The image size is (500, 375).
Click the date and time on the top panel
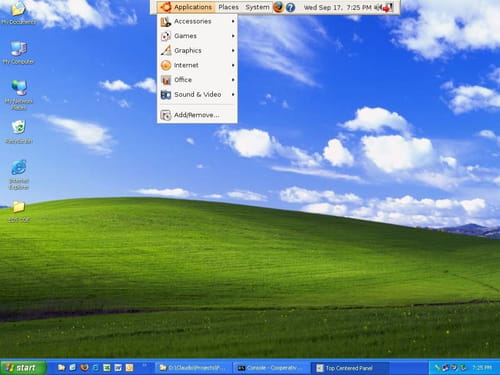coord(337,7)
